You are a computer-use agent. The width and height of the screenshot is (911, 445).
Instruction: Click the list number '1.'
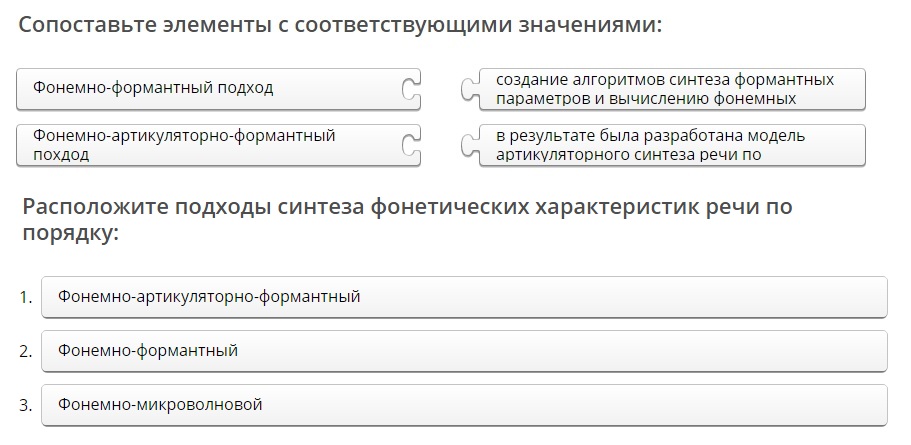click(26, 297)
